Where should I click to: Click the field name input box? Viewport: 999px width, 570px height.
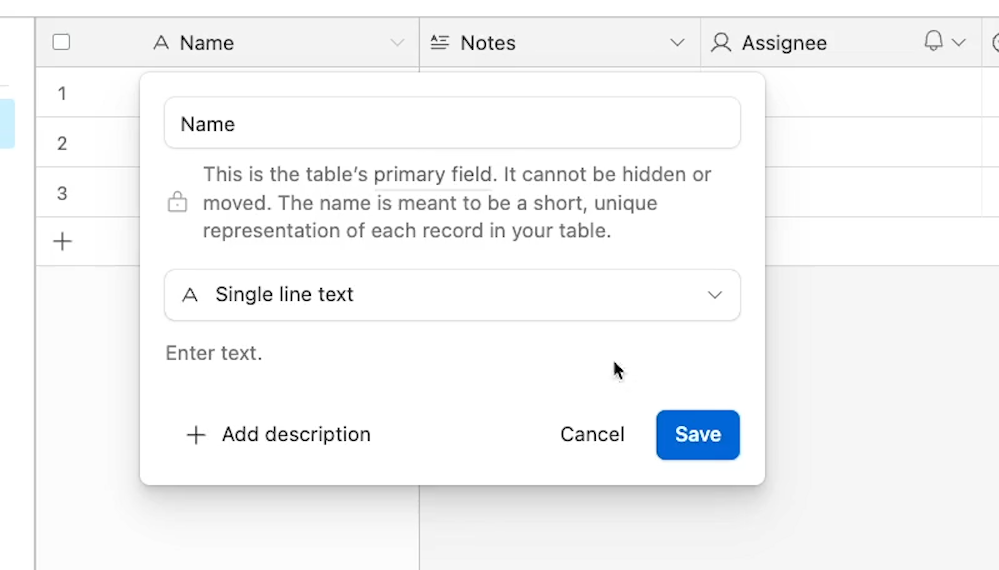(x=452, y=123)
